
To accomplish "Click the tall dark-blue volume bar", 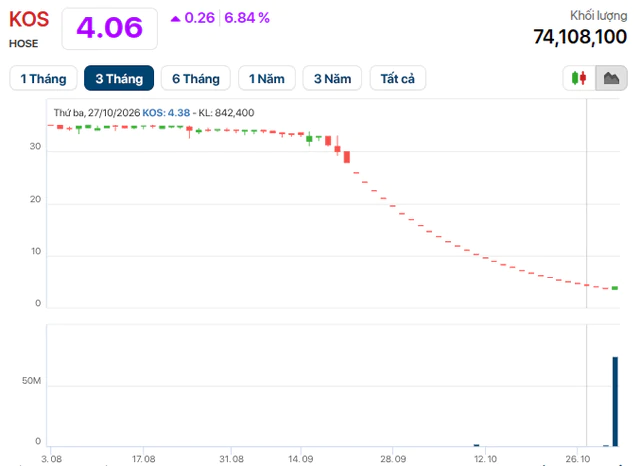I will click(615, 402).
